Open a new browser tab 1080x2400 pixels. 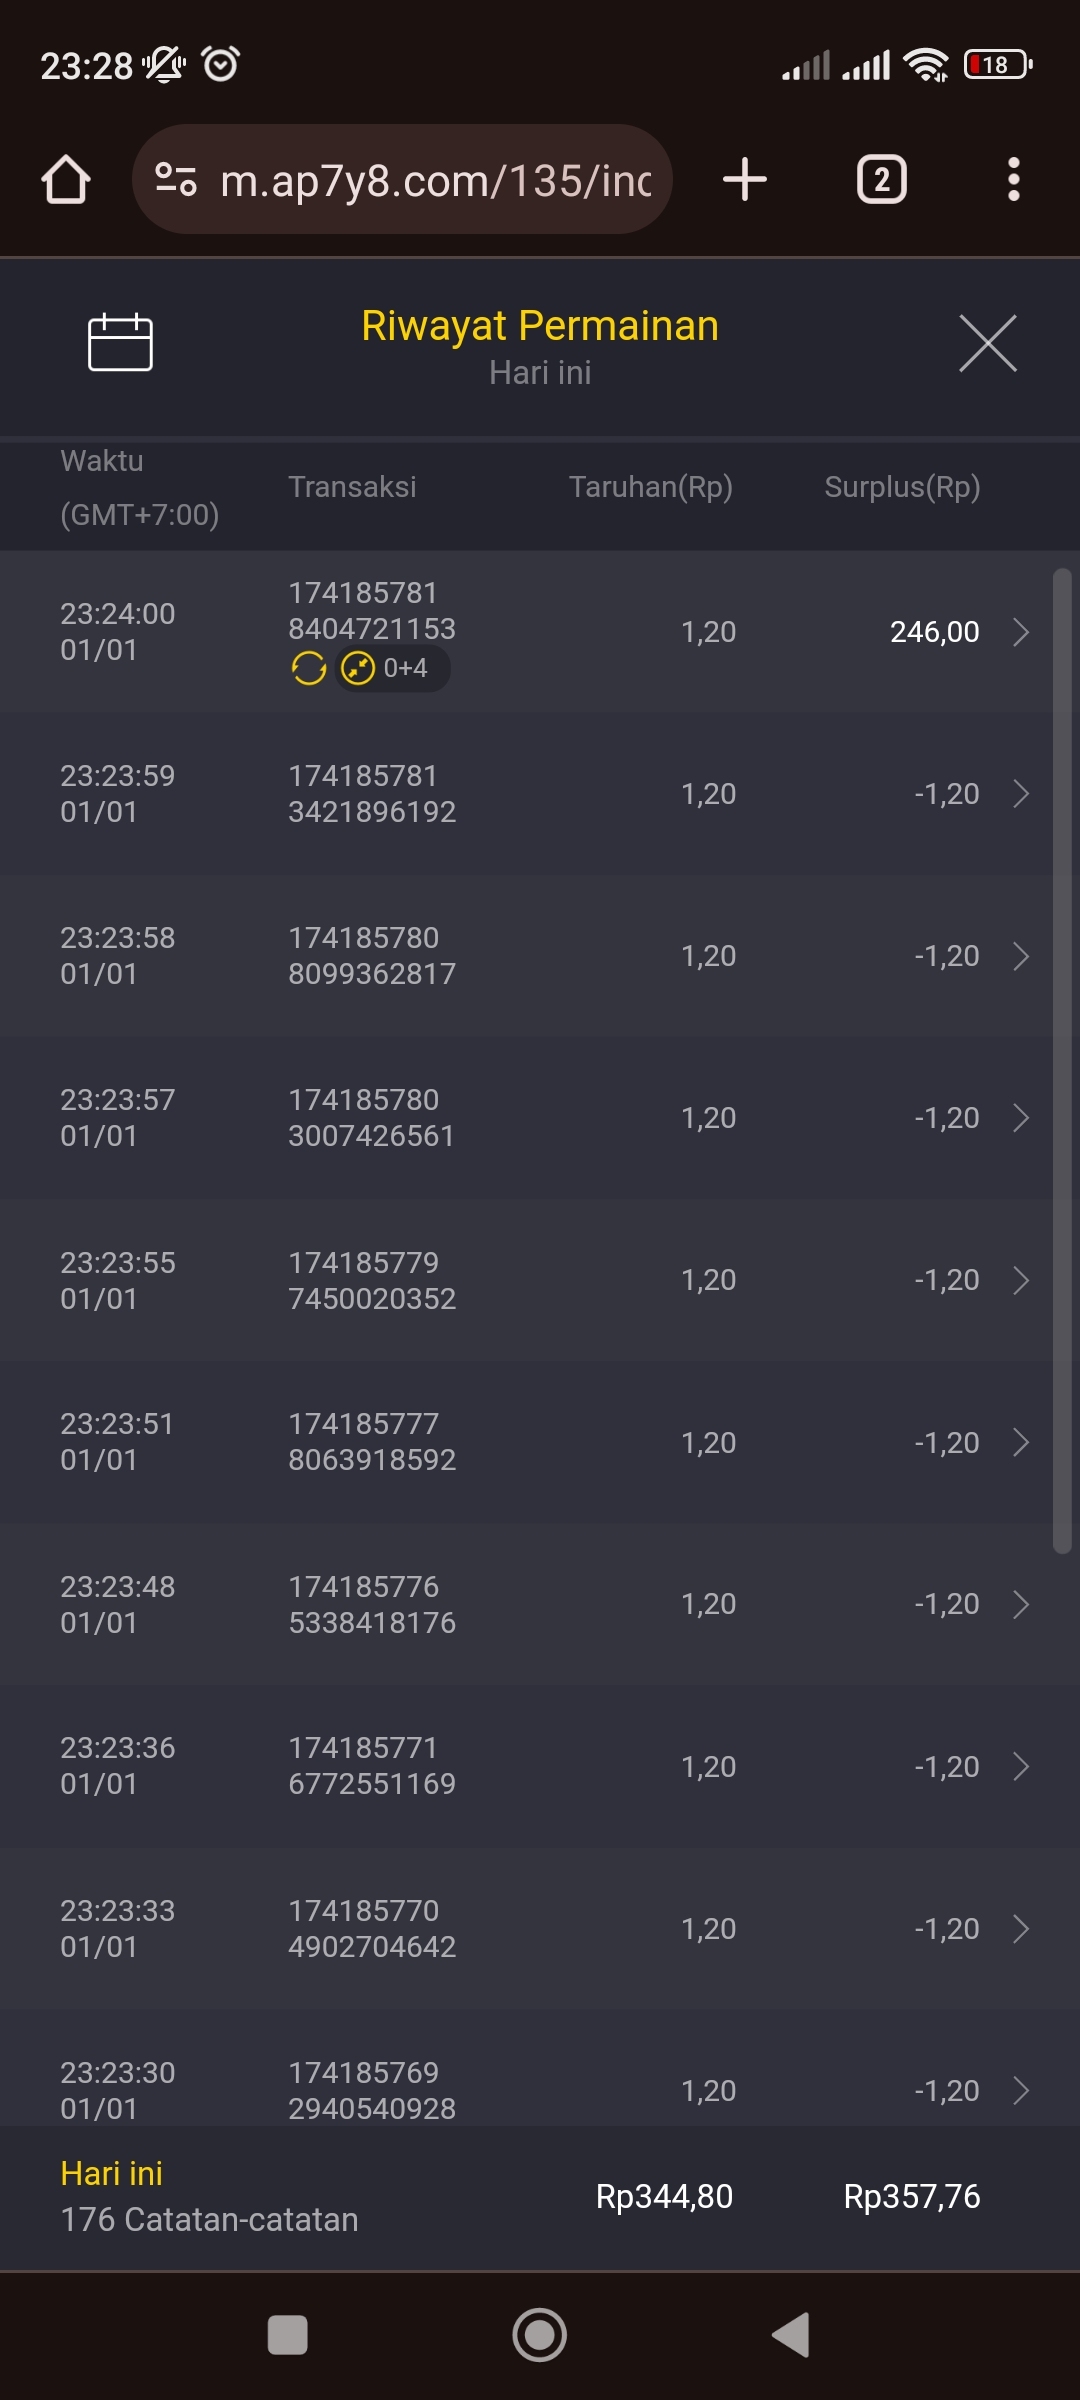pos(744,180)
